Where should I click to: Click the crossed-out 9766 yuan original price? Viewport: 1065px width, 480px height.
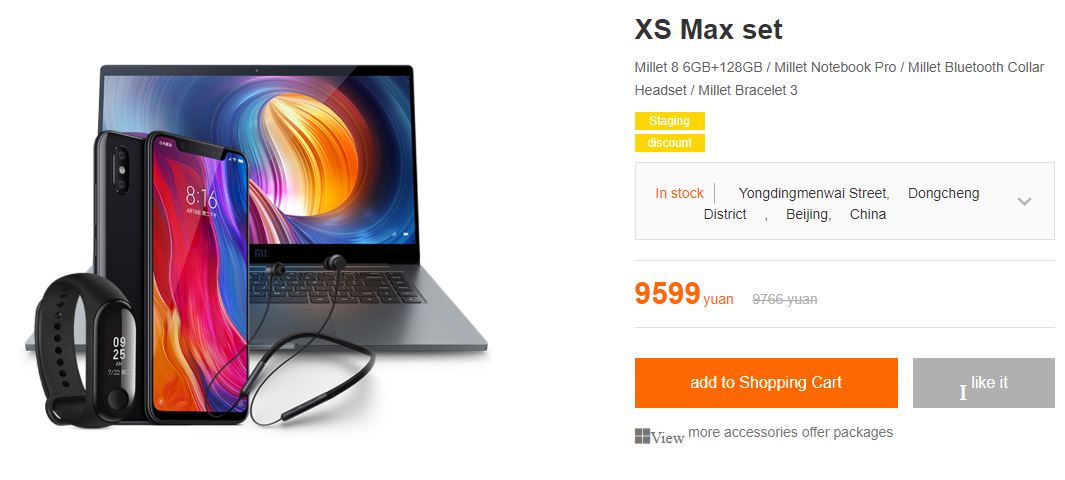click(x=784, y=299)
